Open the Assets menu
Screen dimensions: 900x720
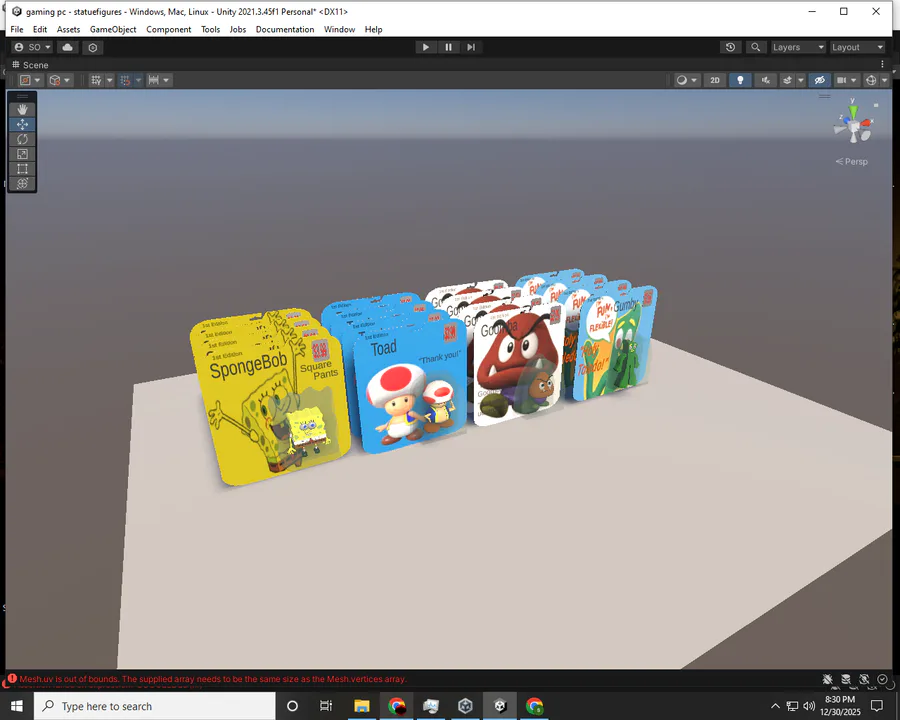(68, 29)
